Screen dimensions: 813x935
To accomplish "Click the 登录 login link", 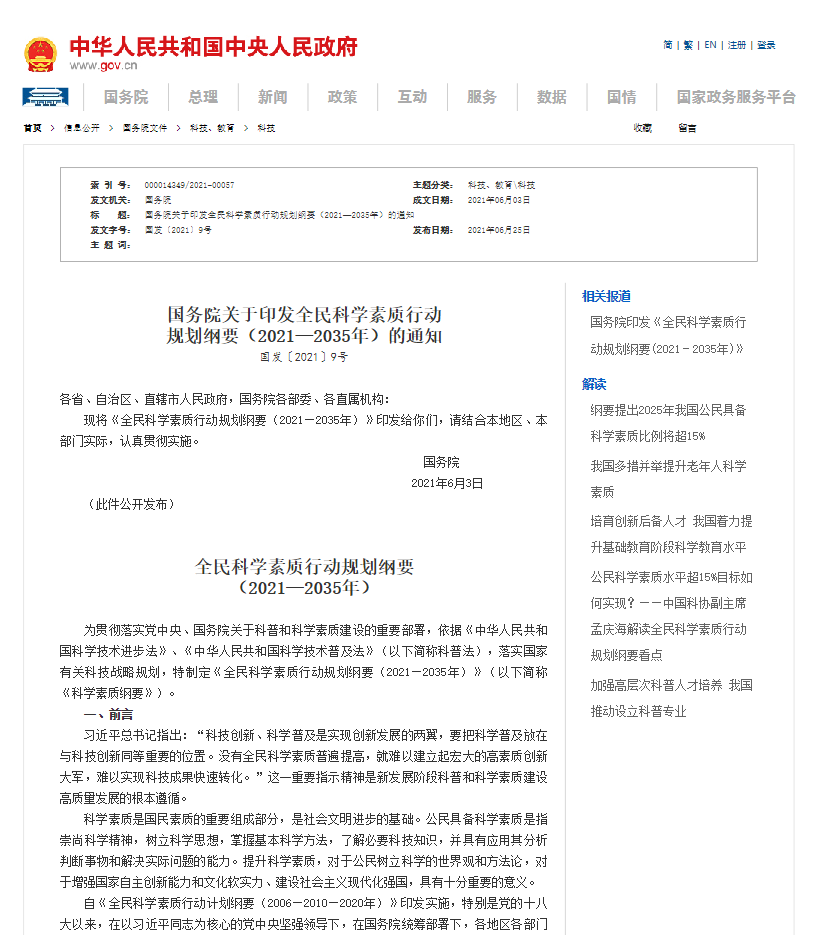I will pos(764,44).
